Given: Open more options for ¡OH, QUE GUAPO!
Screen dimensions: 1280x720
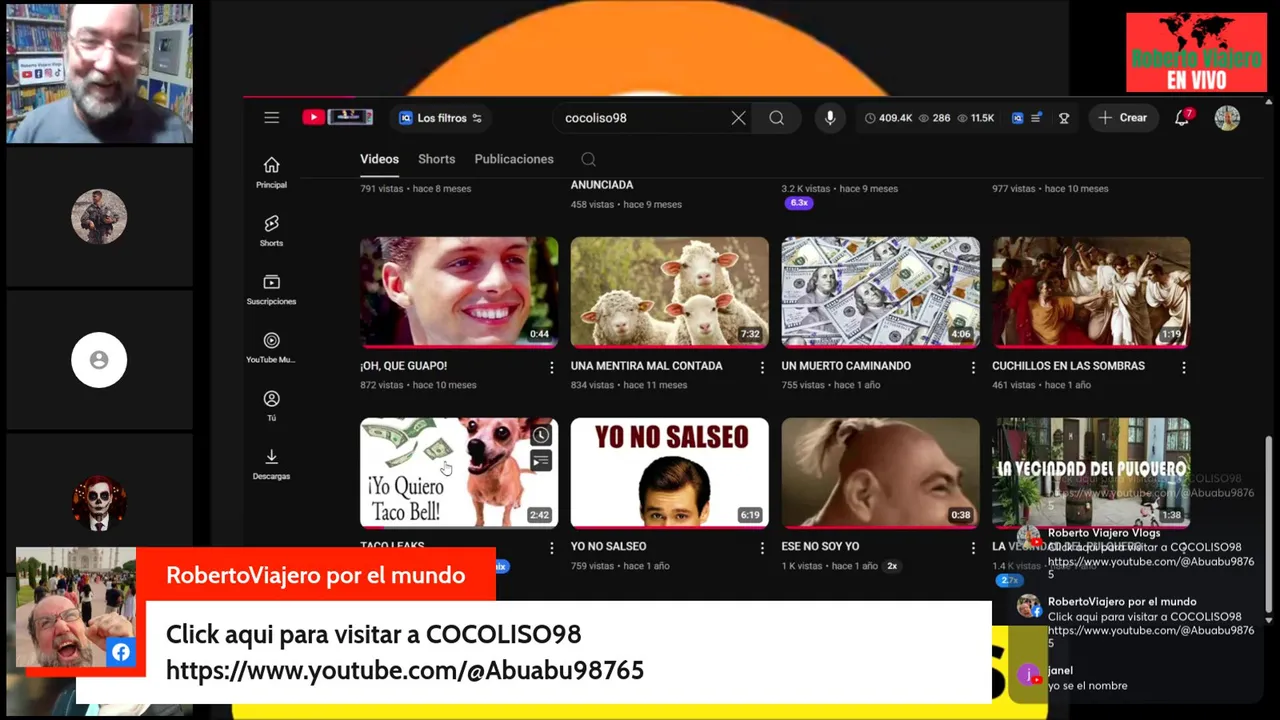Looking at the screenshot, I should [551, 368].
